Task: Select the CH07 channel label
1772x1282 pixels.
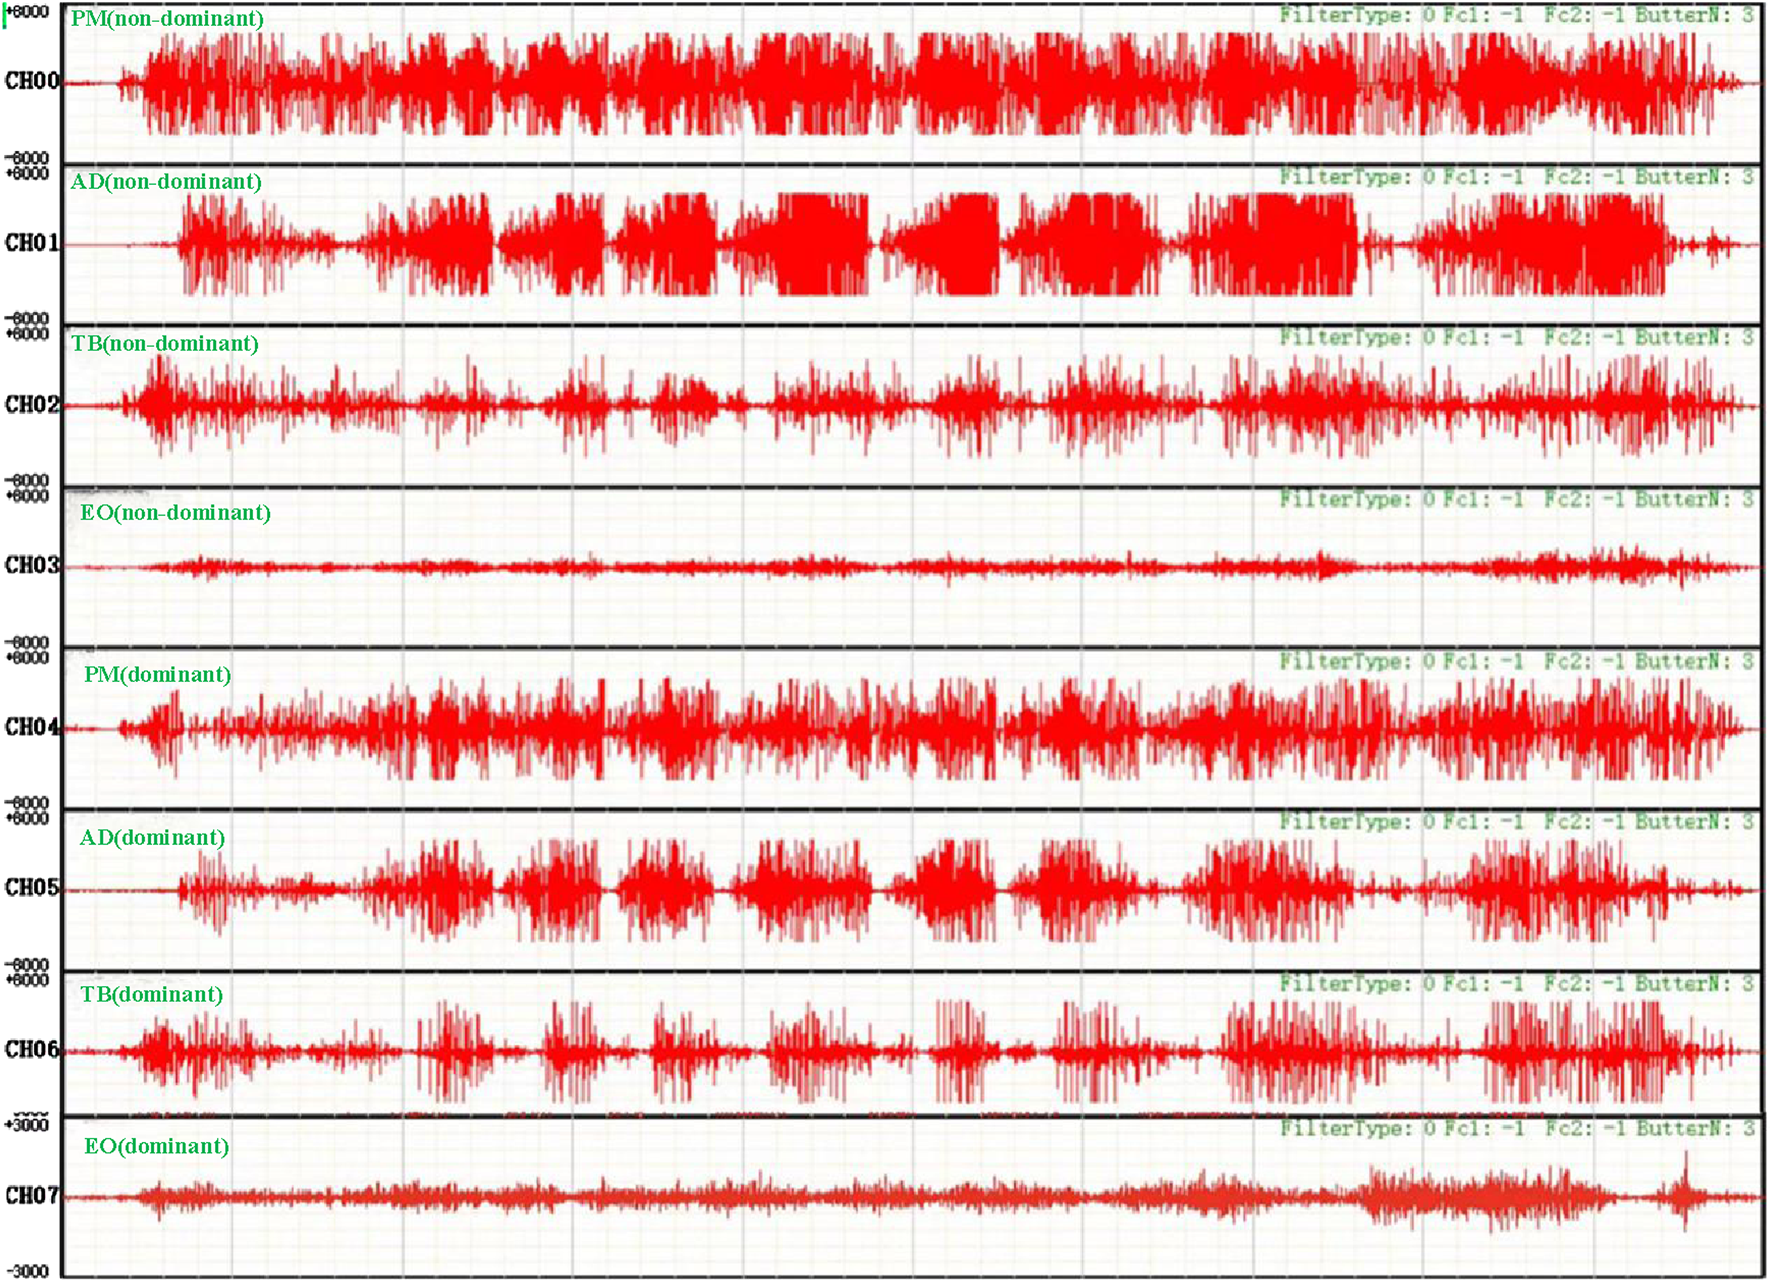Action: tap(32, 1196)
